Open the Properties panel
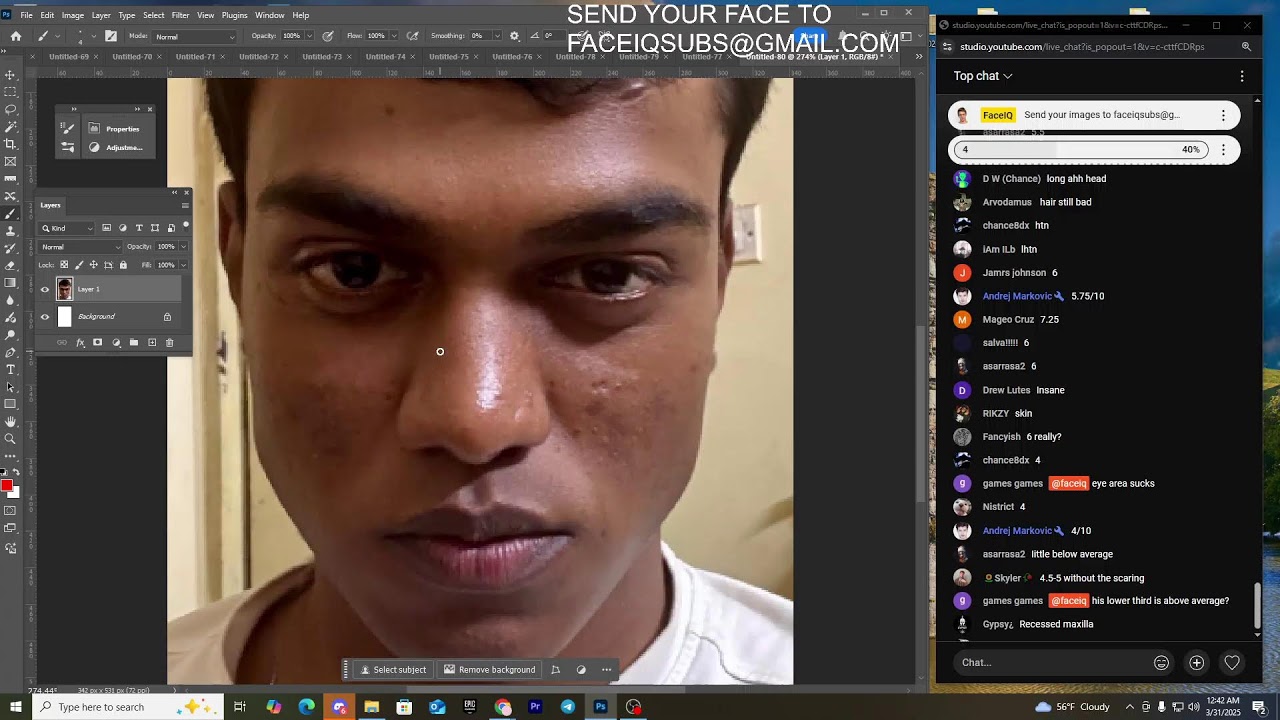Viewport: 1280px width, 720px height. [112, 128]
